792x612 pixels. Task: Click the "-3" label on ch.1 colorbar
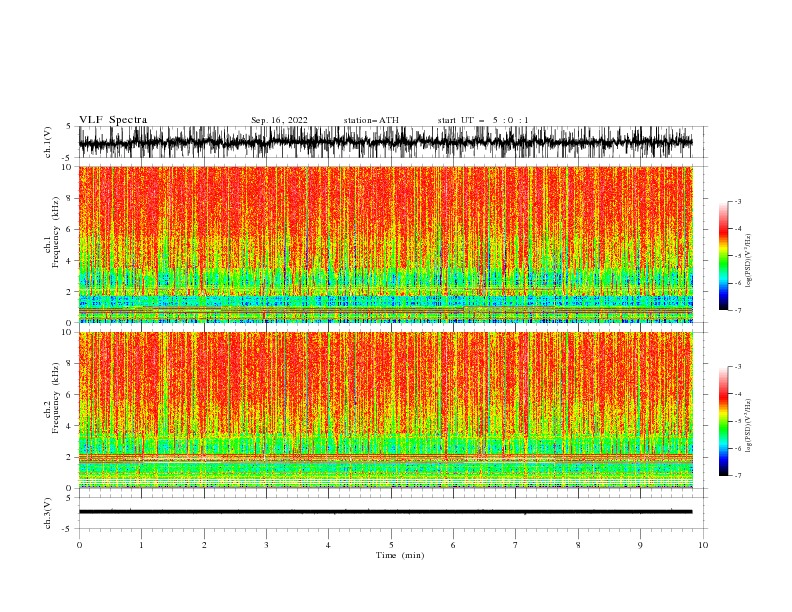[x=738, y=201]
